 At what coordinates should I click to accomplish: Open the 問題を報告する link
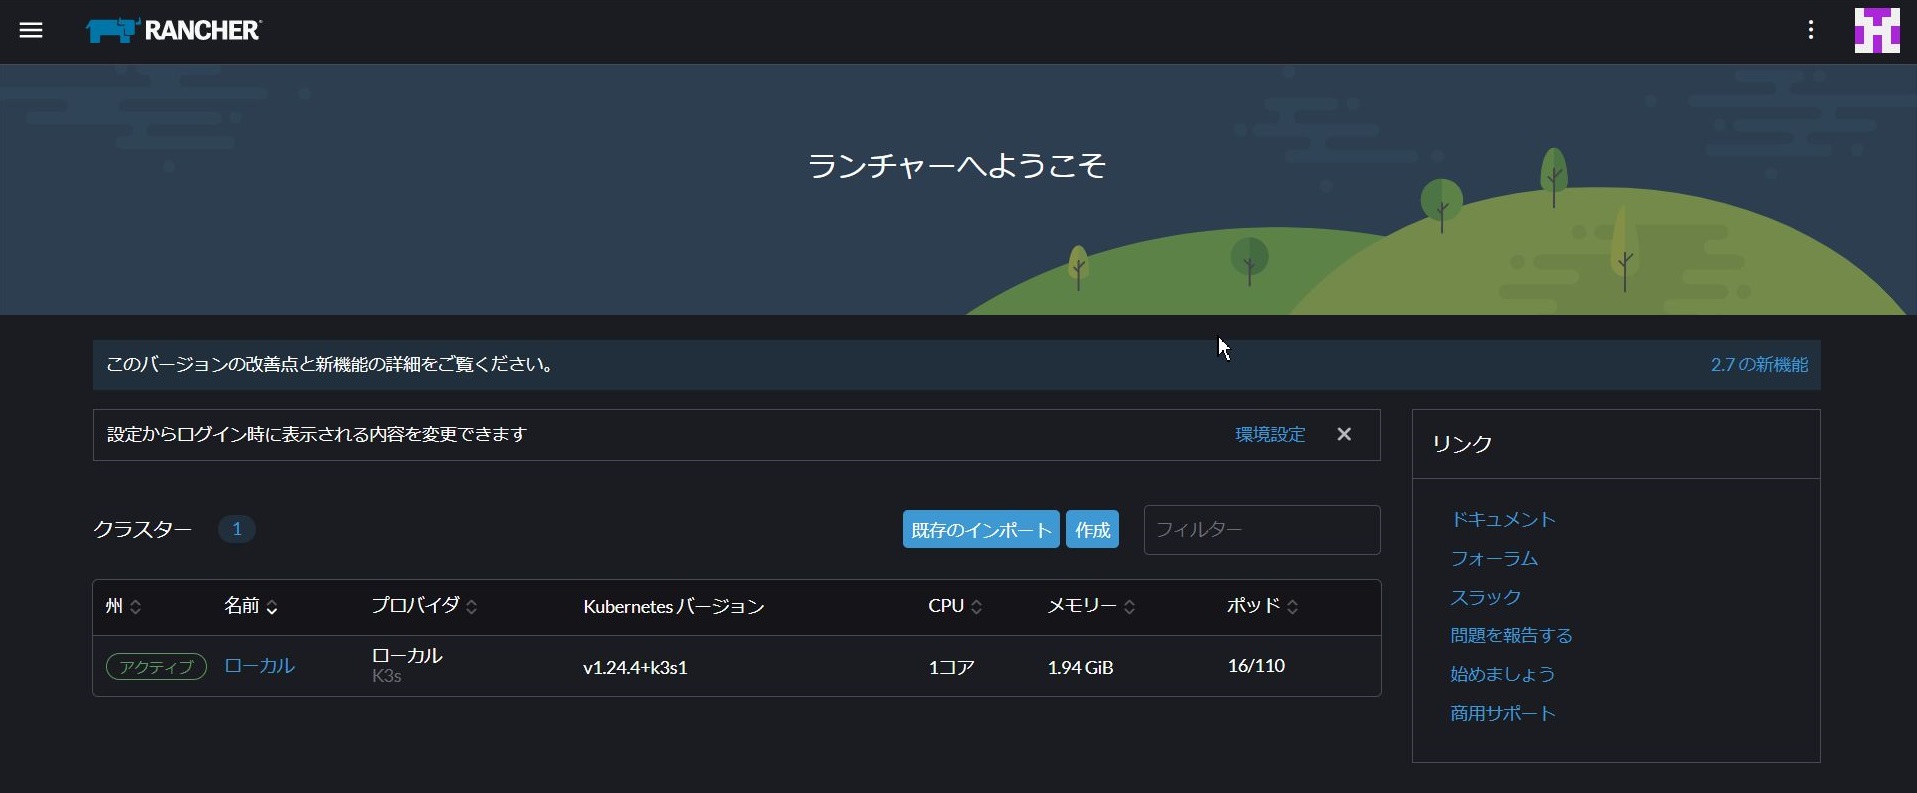point(1511,635)
